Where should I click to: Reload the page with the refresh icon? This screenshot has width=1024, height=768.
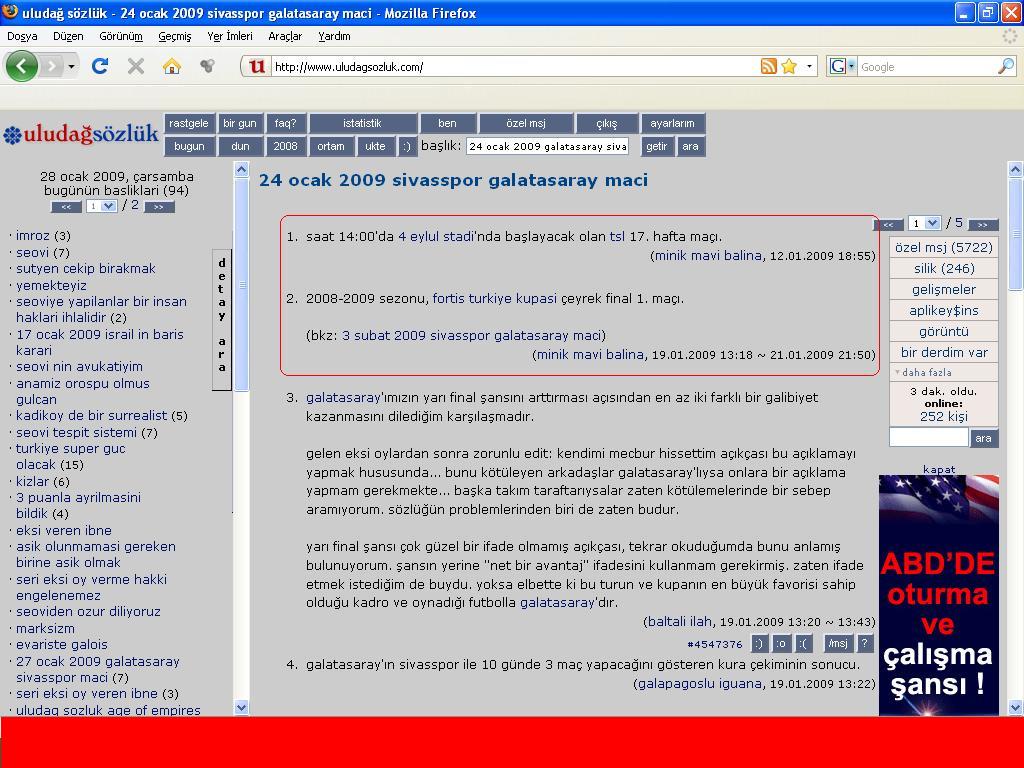tap(100, 66)
